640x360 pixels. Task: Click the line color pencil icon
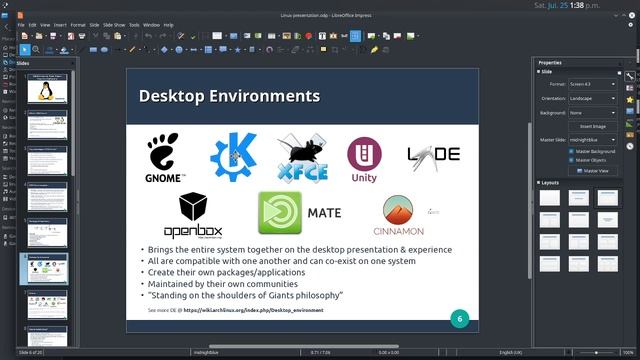point(132,50)
